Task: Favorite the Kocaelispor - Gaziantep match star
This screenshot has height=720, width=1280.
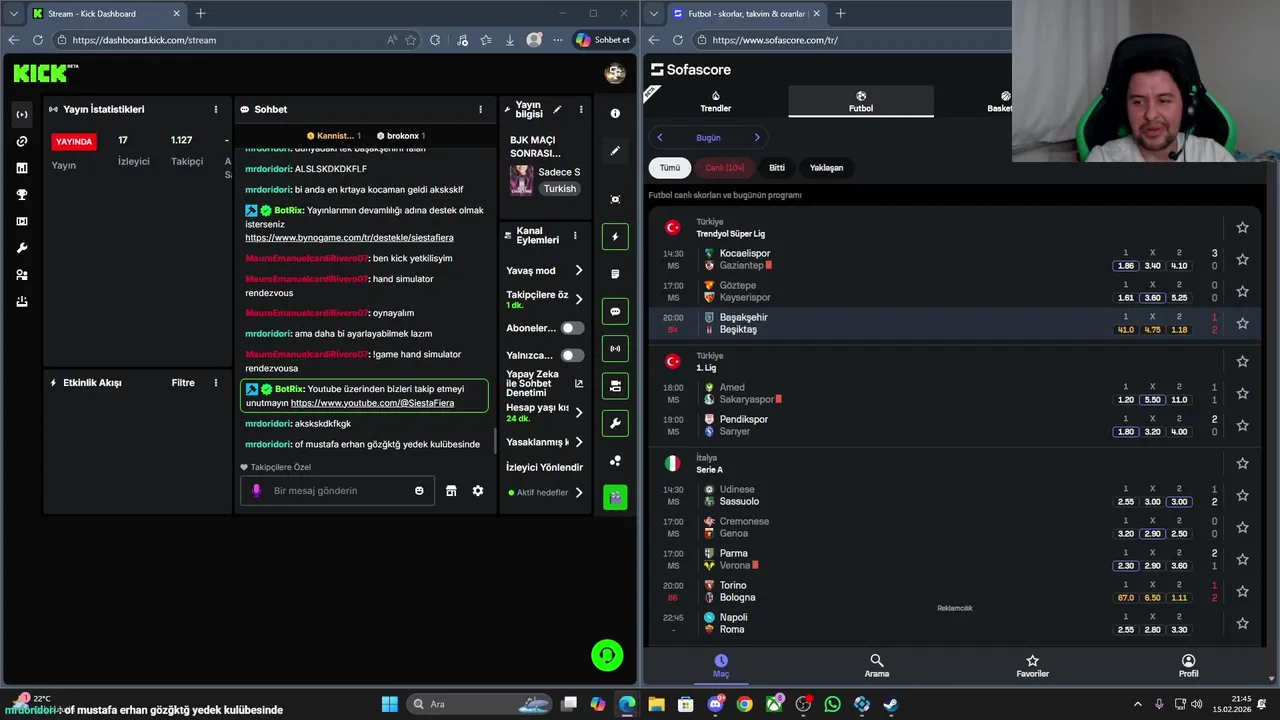Action: 1242,259
